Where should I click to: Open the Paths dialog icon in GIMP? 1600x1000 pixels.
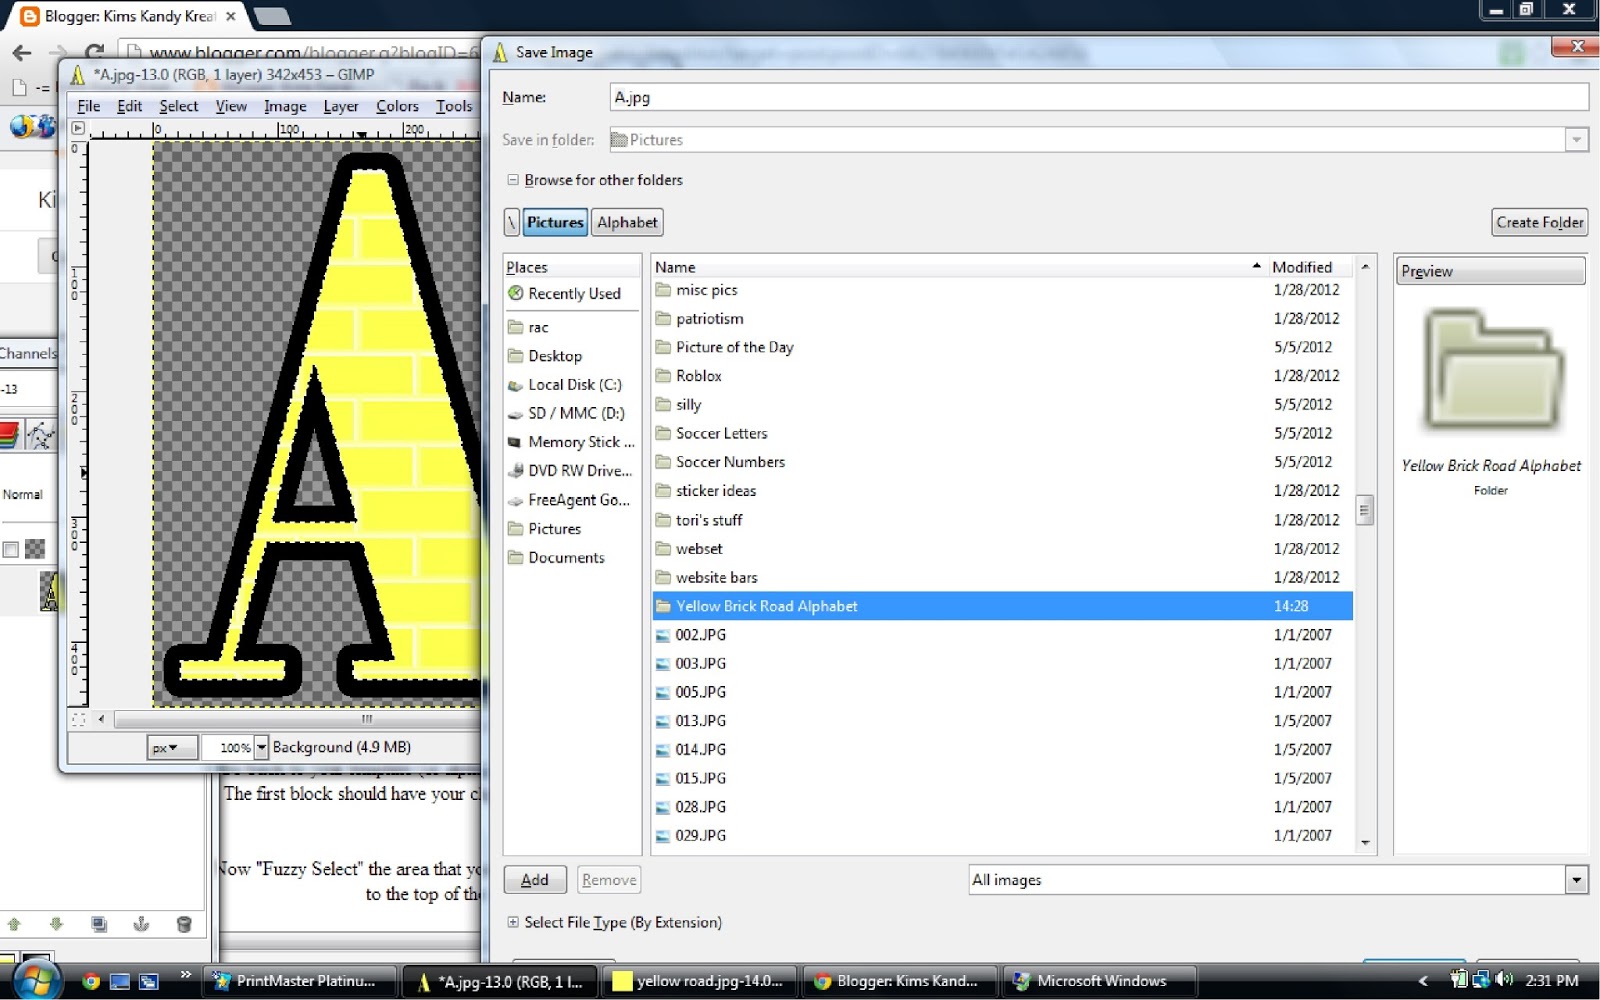pos(40,435)
